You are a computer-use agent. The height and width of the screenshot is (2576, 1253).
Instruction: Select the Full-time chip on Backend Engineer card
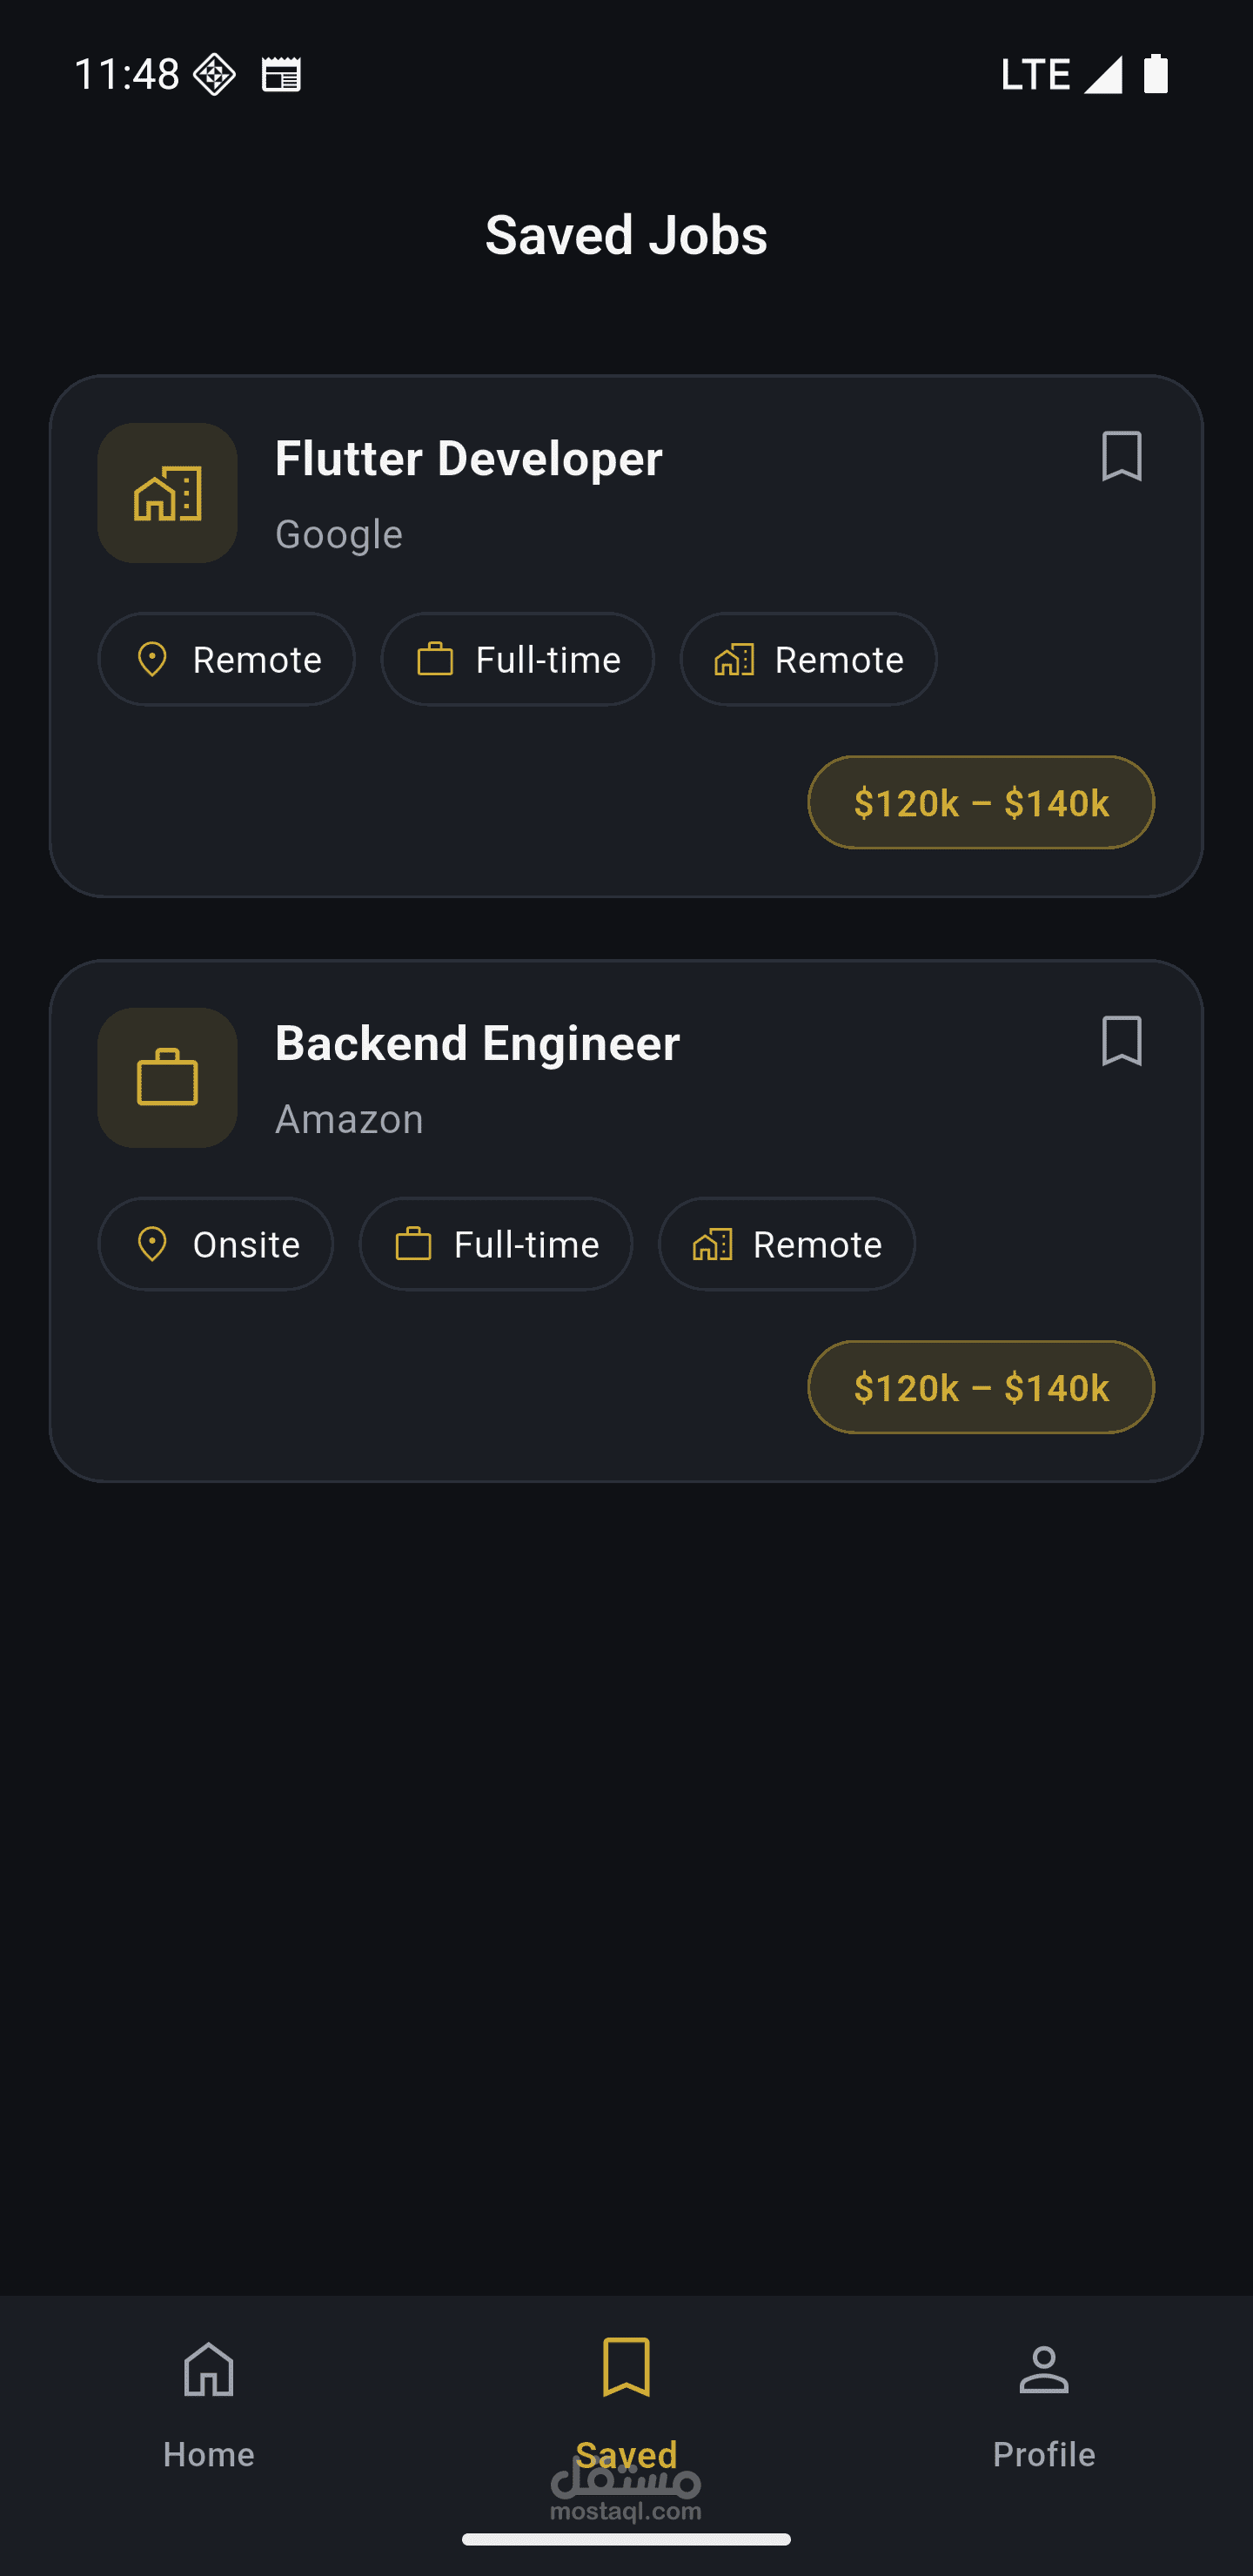[x=496, y=1244]
